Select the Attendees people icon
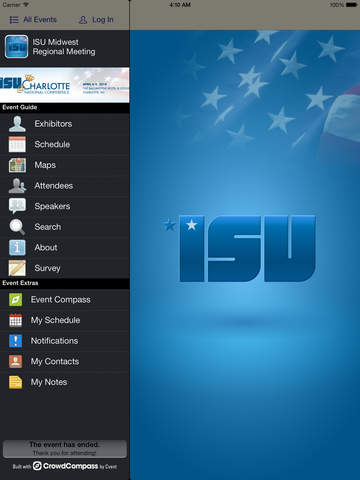360x480 pixels. 17,186
